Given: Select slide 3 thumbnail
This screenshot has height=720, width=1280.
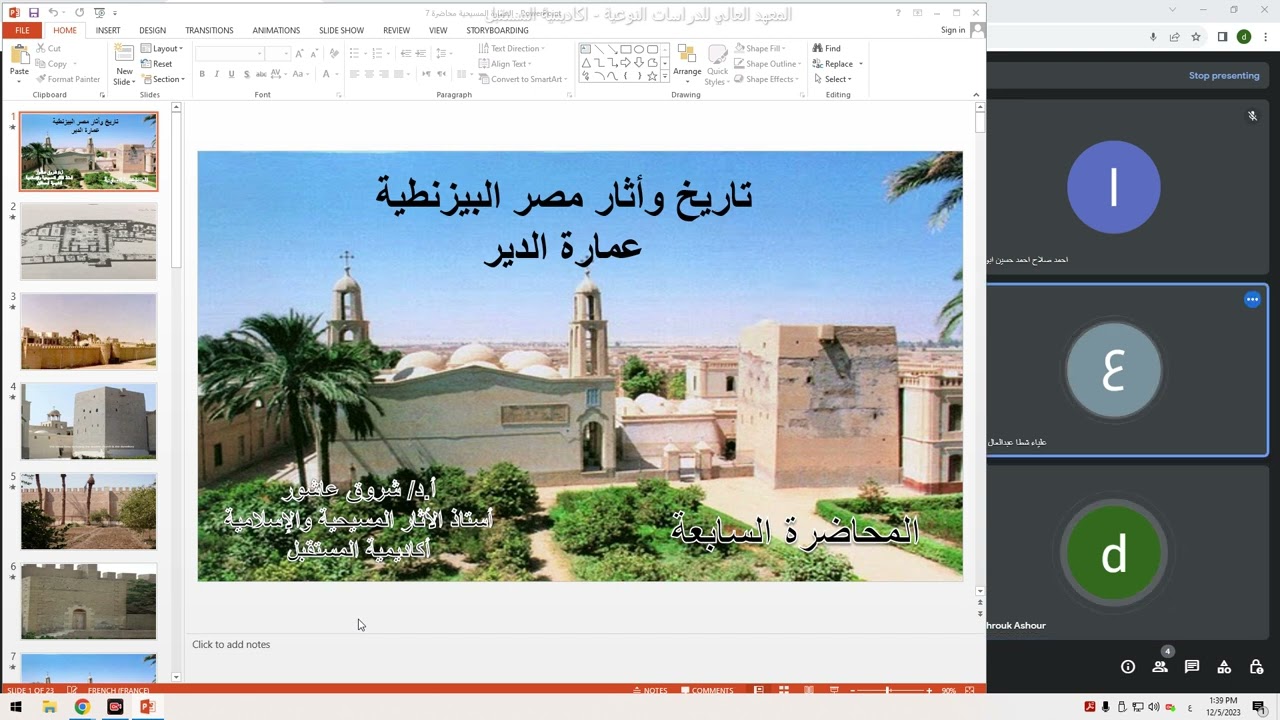Looking at the screenshot, I should (89, 331).
